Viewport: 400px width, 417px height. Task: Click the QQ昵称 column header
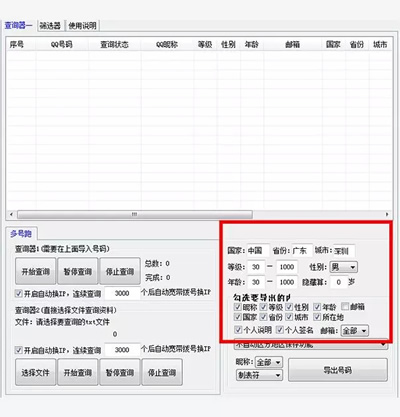tap(167, 44)
